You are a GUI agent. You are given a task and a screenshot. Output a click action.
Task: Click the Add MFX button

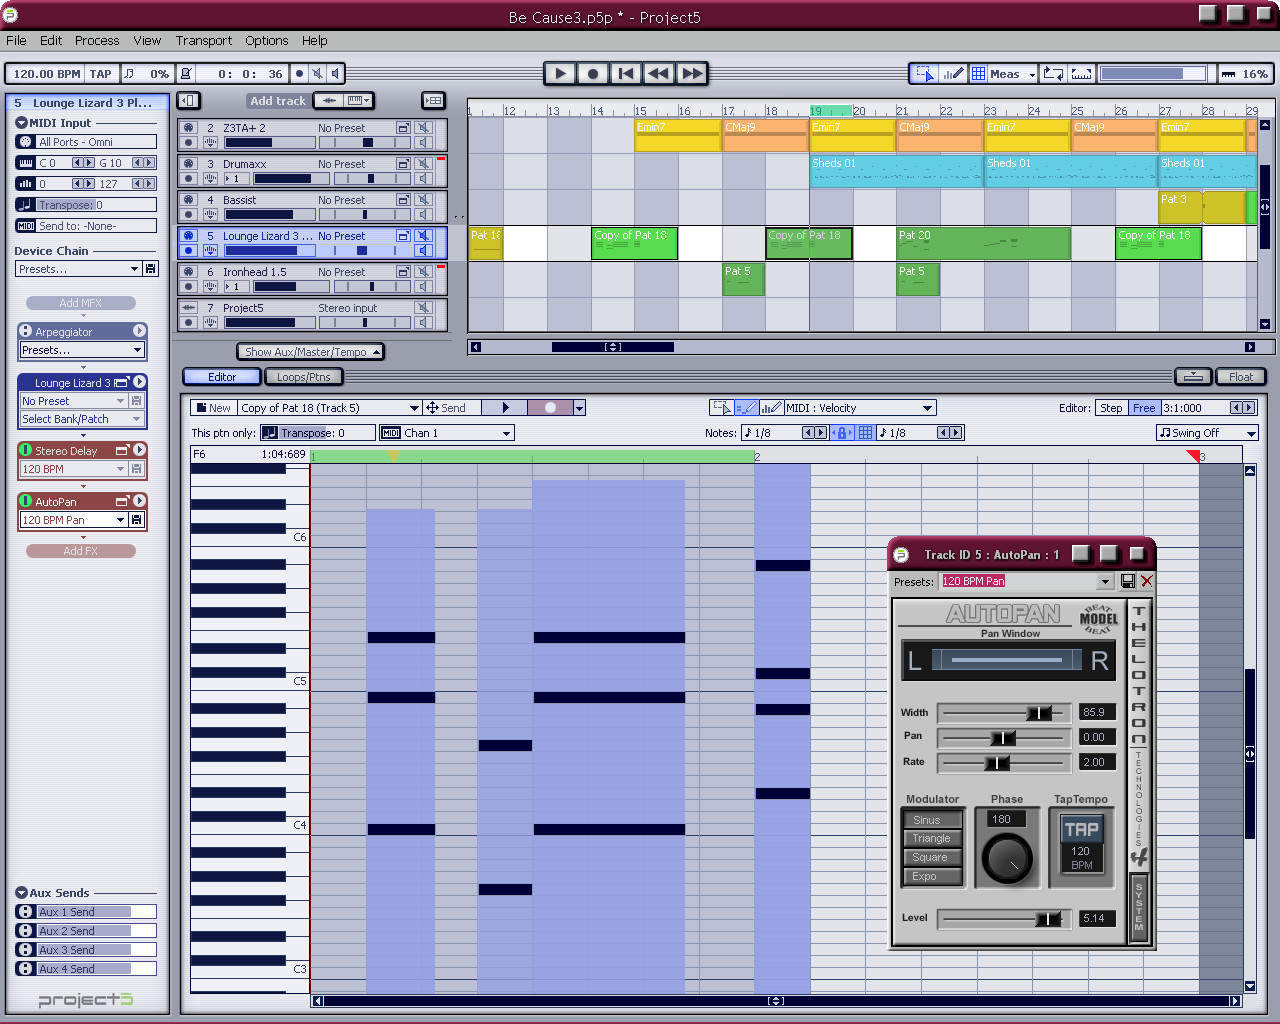coord(81,303)
